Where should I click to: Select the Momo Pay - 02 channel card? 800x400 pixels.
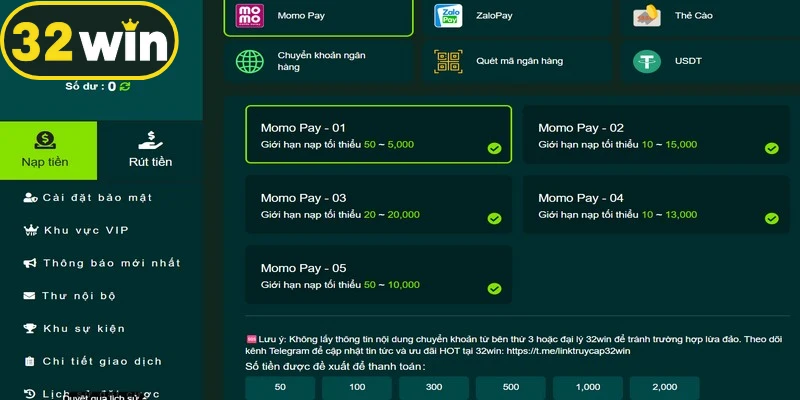(x=656, y=135)
